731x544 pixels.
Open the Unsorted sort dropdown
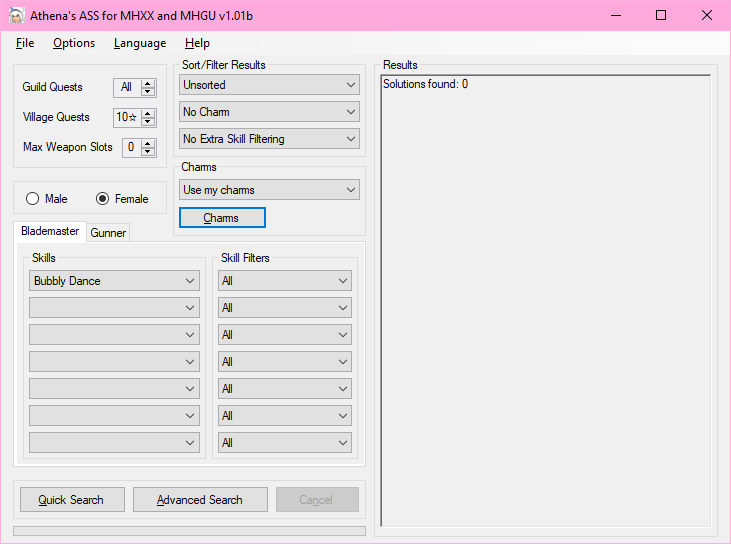269,85
